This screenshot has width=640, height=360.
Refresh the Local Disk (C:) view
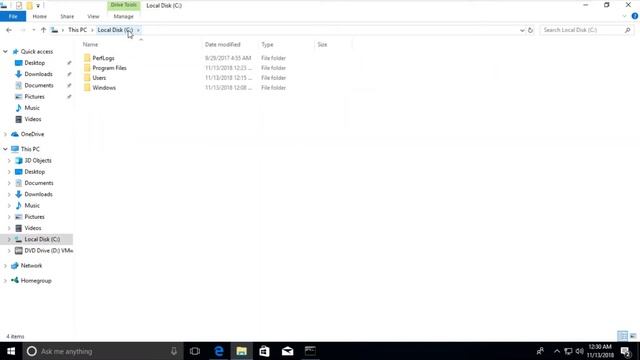pyautogui.click(x=530, y=30)
